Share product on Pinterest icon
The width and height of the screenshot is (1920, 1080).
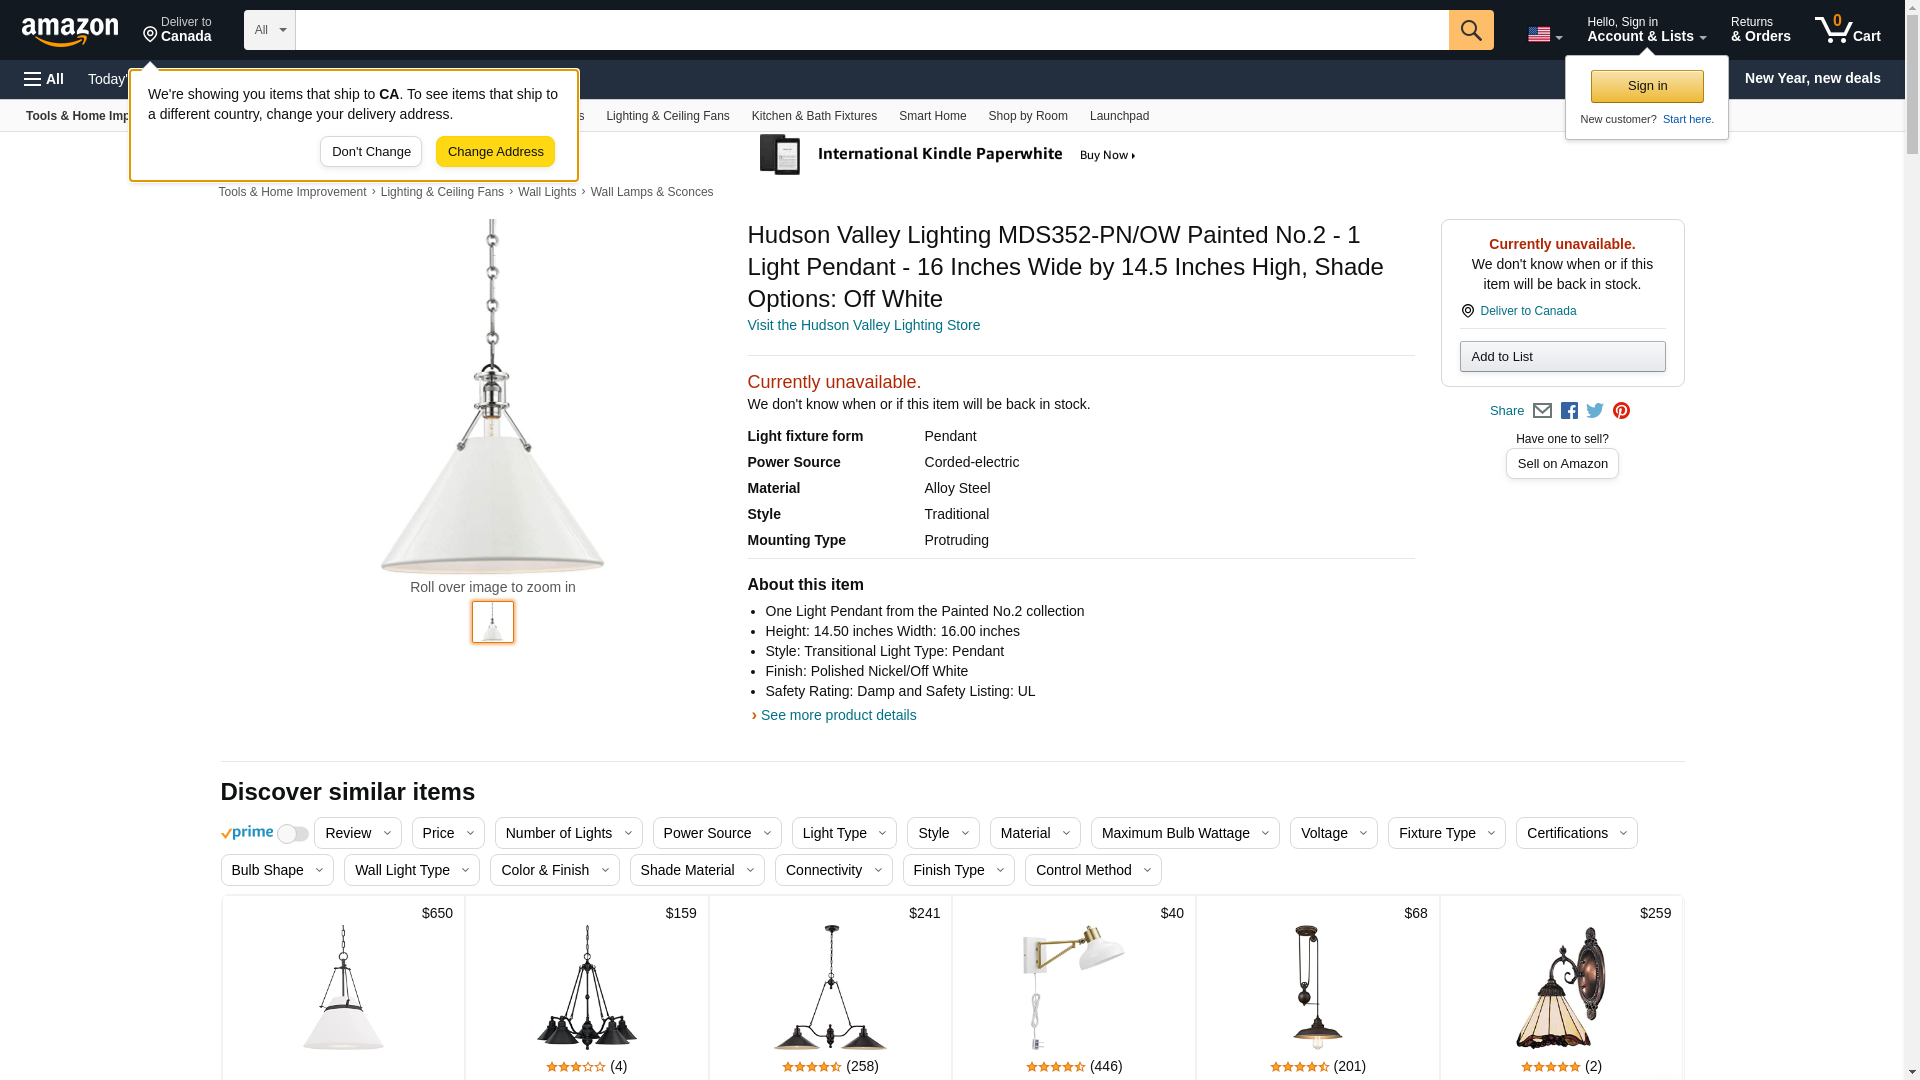click(x=1621, y=411)
